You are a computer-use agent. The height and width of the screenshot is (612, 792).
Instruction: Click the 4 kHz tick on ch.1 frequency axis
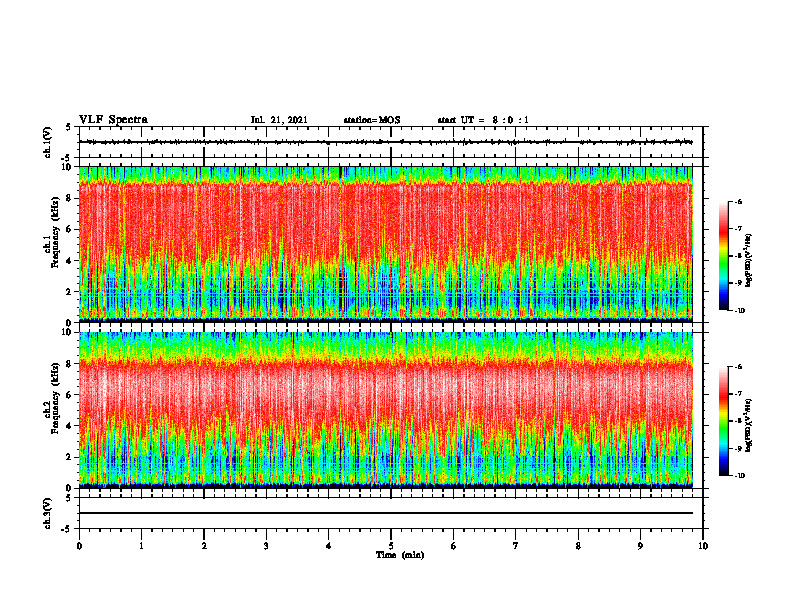[x=70, y=261]
